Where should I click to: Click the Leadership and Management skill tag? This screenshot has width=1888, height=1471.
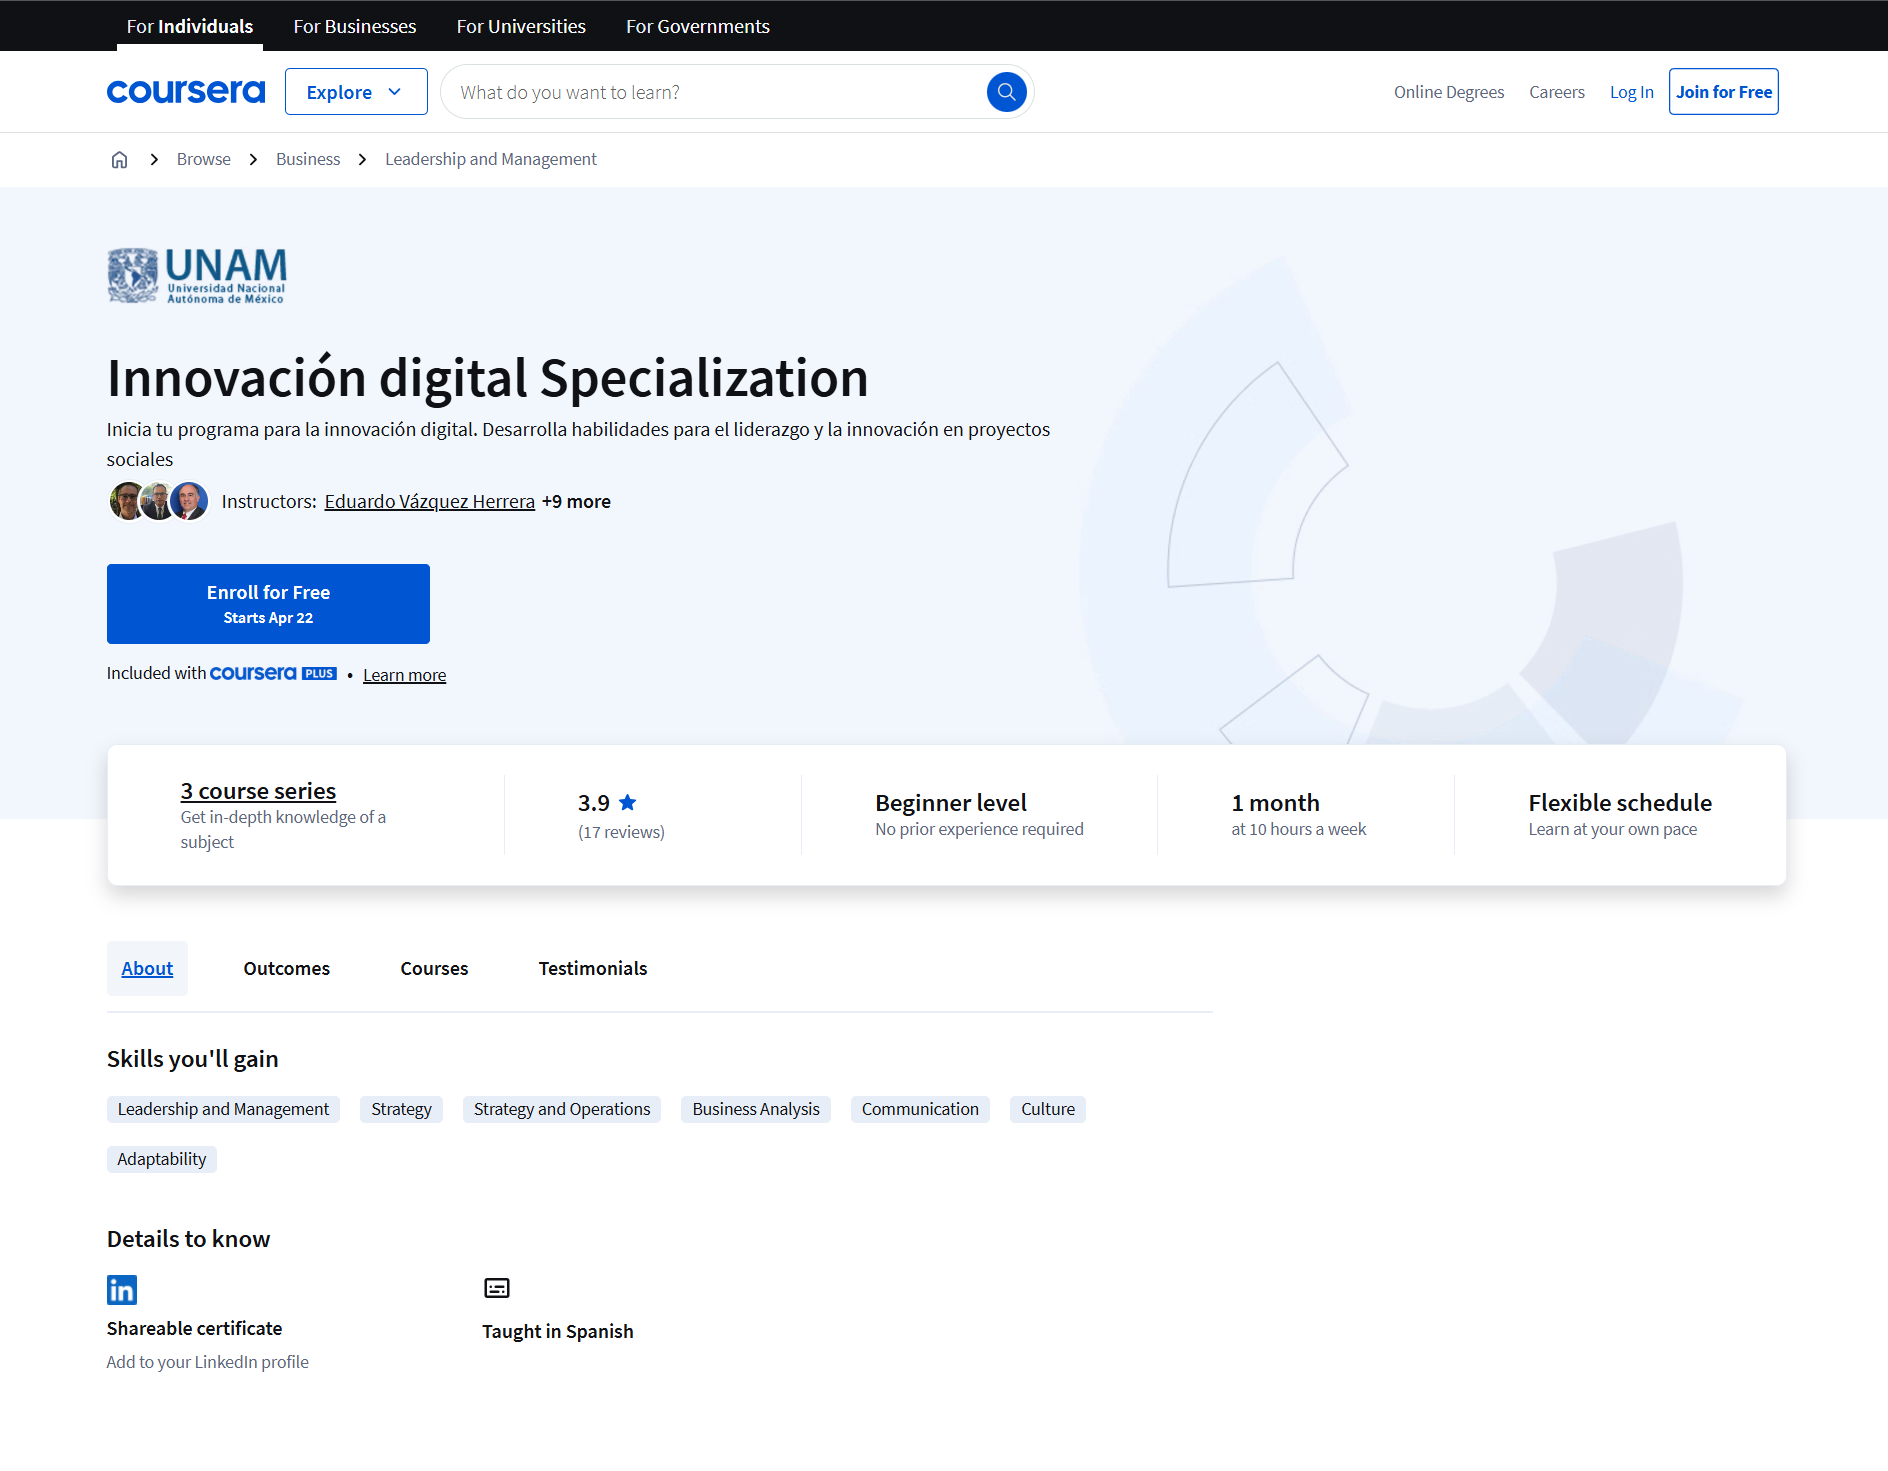point(223,1109)
